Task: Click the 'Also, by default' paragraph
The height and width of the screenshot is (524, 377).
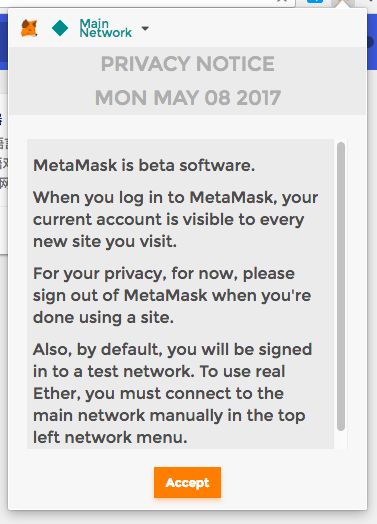Action: [172, 393]
